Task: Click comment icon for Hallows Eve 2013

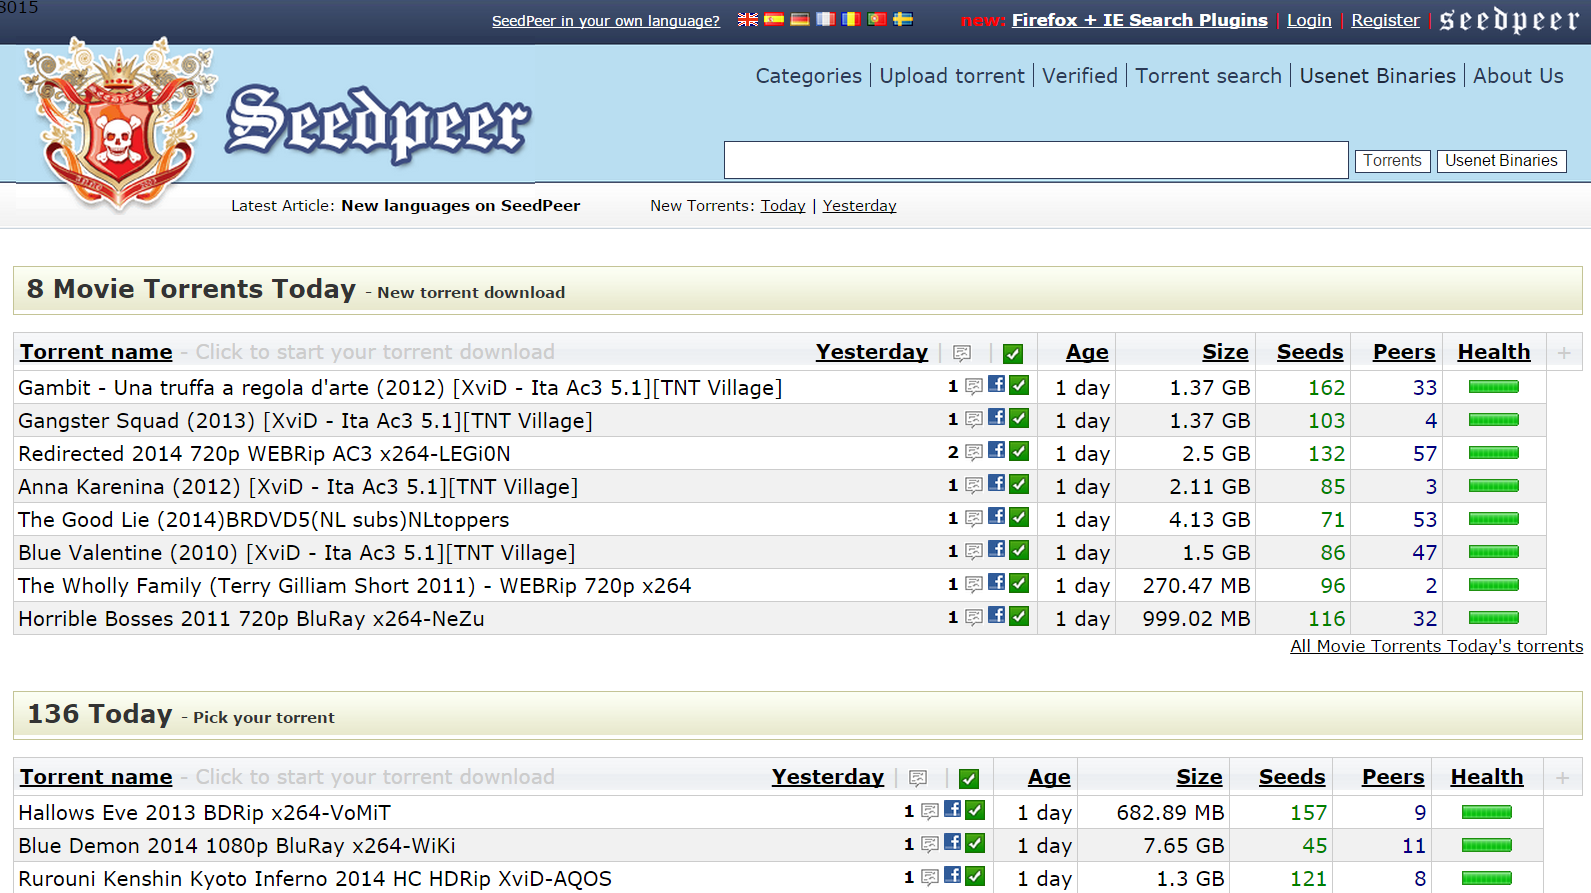Action: 929,812
